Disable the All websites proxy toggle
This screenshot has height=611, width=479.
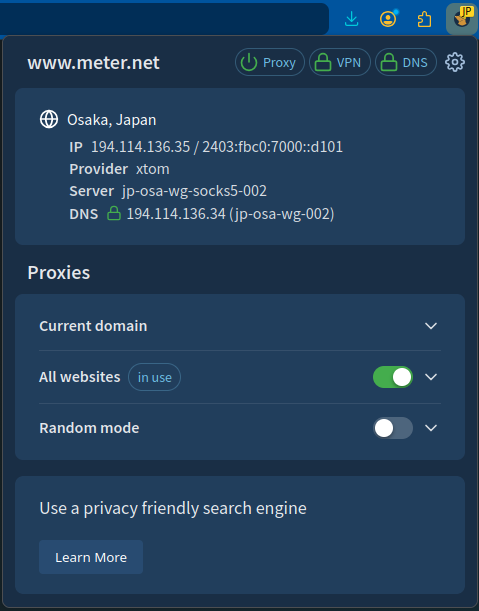393,377
